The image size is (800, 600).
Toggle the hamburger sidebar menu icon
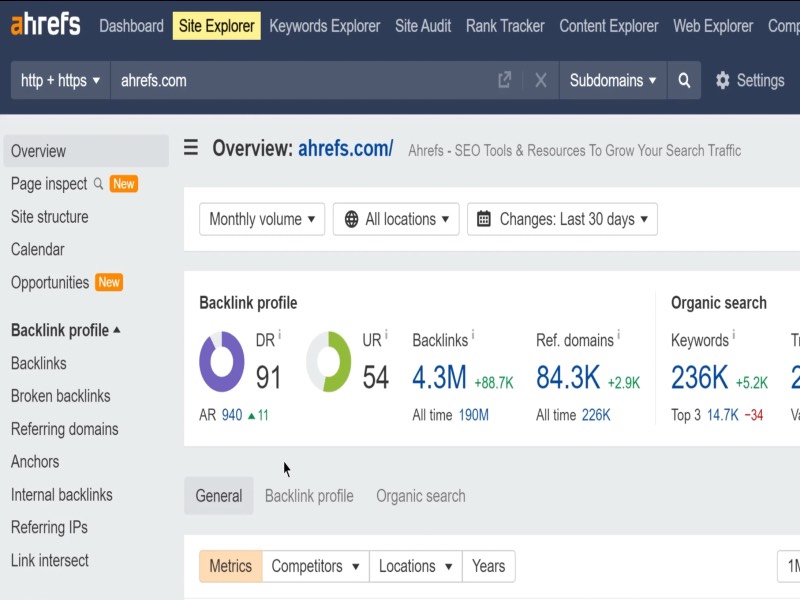(x=191, y=147)
